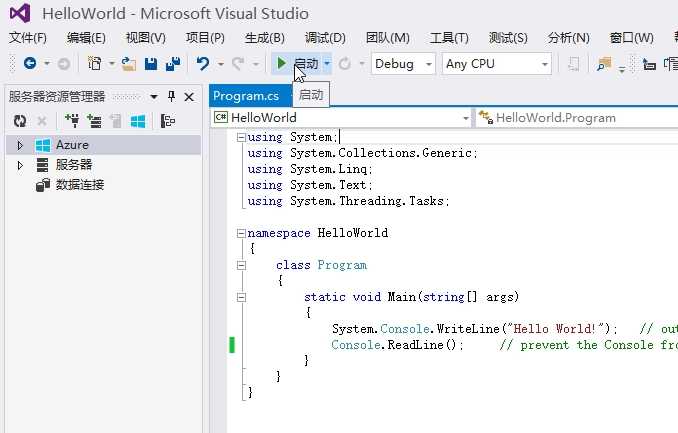Screen dimensions: 678x433
Task: Open the 团队(M) menu
Action: [387, 38]
